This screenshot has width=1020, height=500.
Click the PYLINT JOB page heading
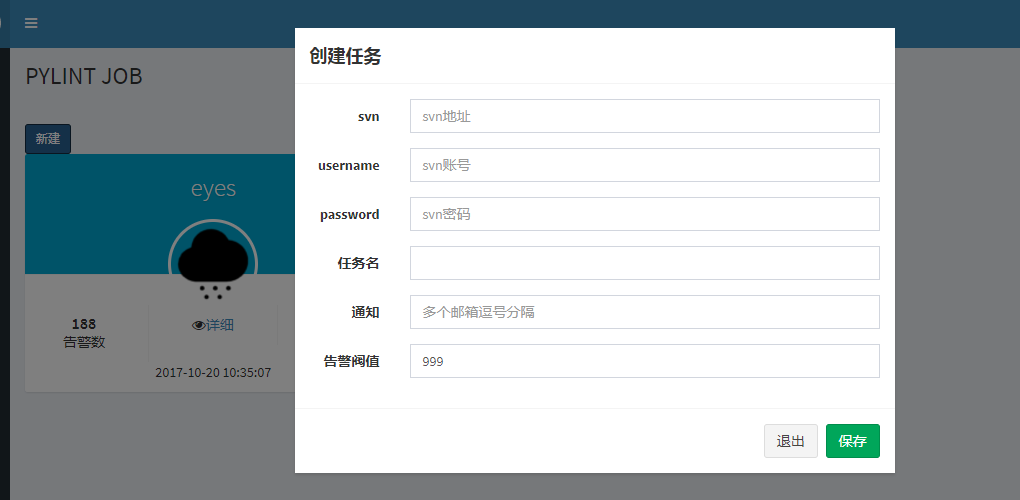tap(84, 77)
